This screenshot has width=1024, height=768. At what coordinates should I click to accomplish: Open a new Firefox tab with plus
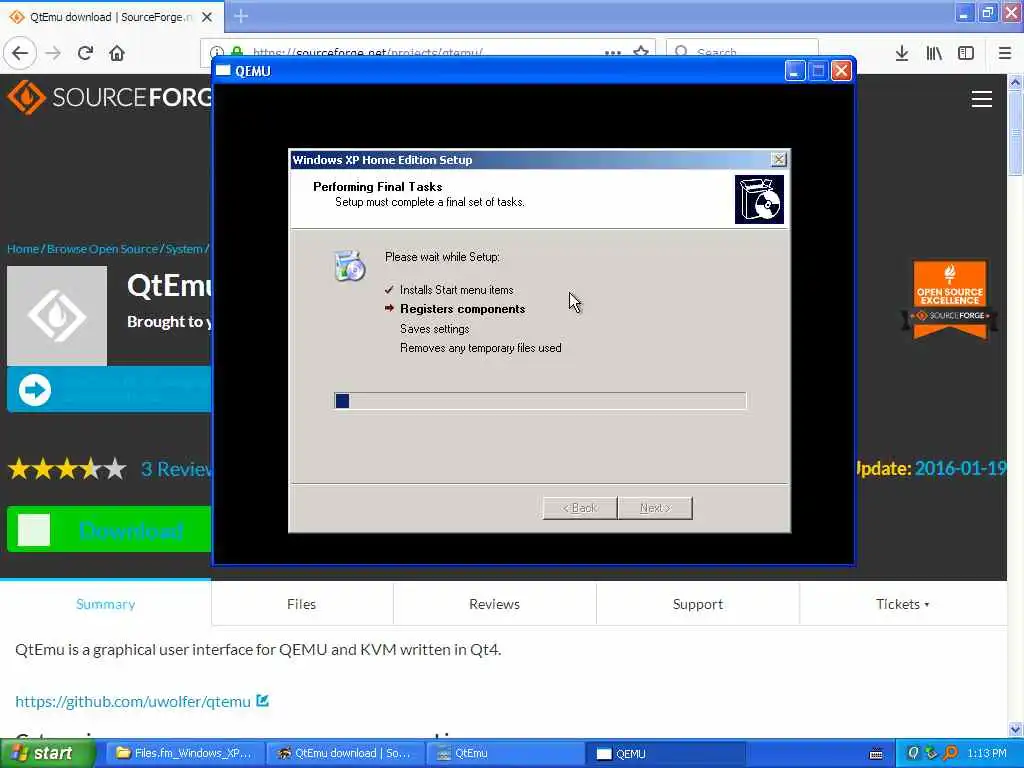241,16
